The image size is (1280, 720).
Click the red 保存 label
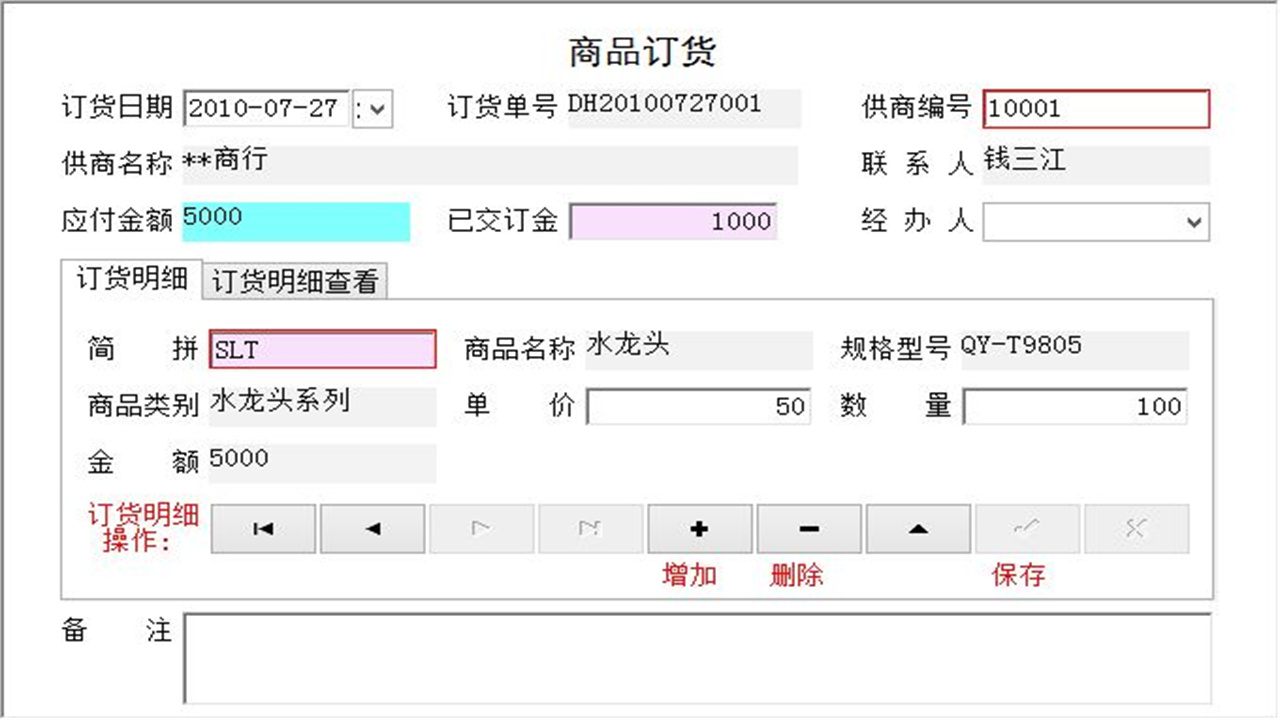tap(1018, 575)
